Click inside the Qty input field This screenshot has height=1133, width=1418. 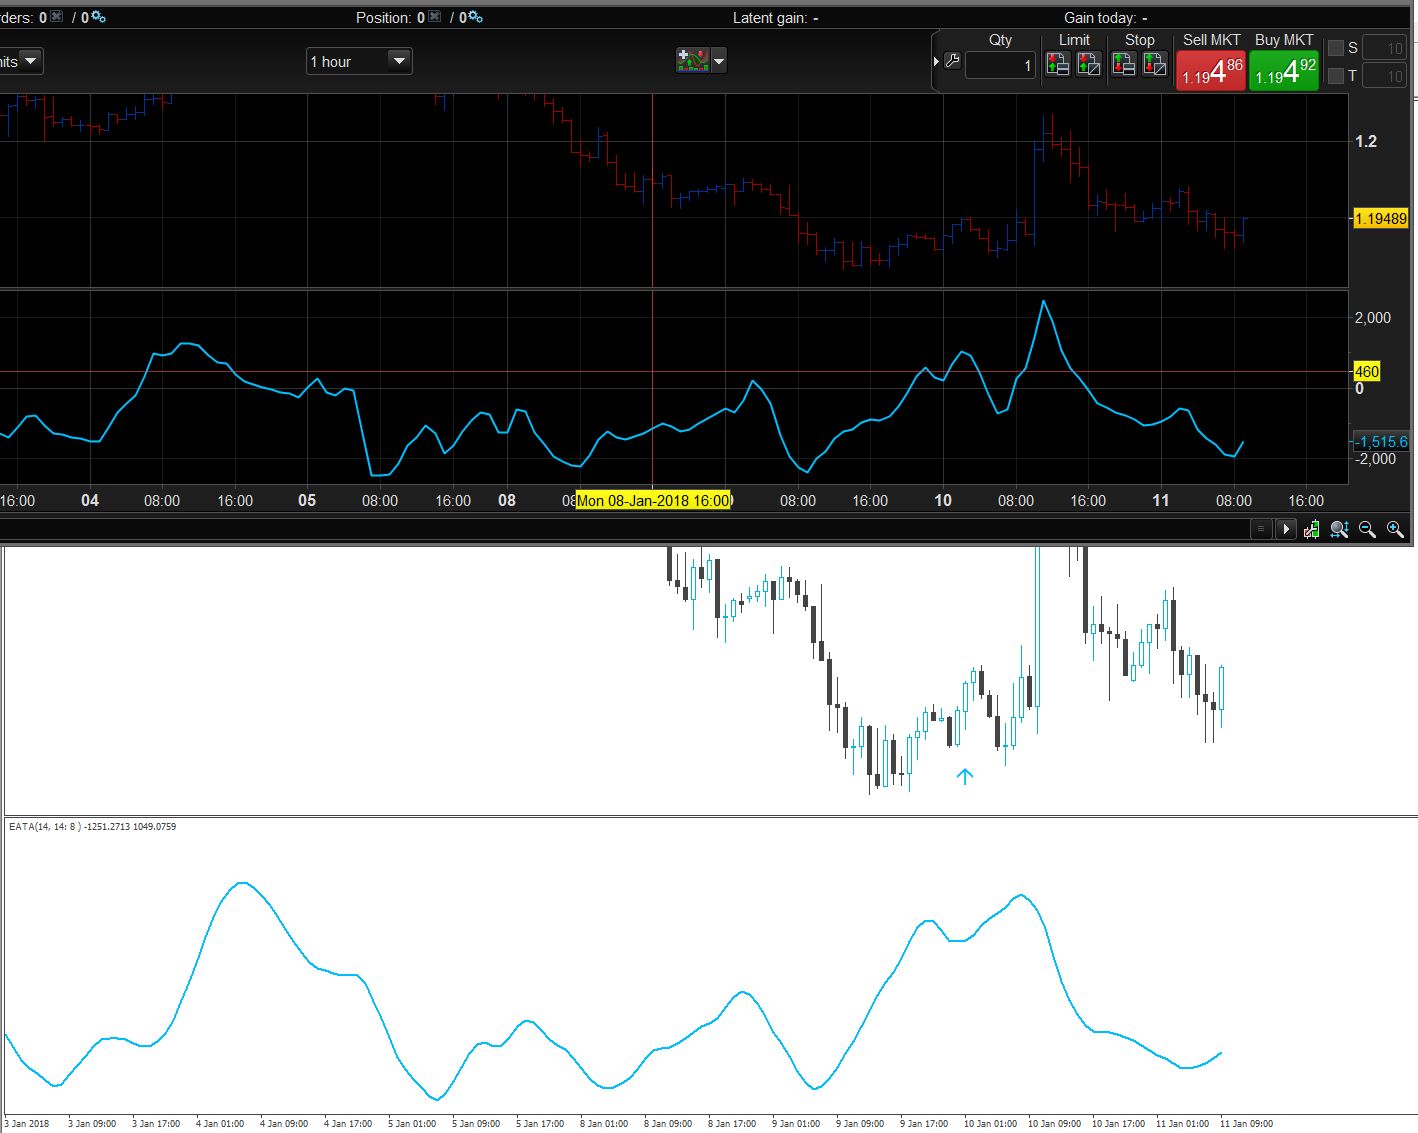[x=999, y=64]
